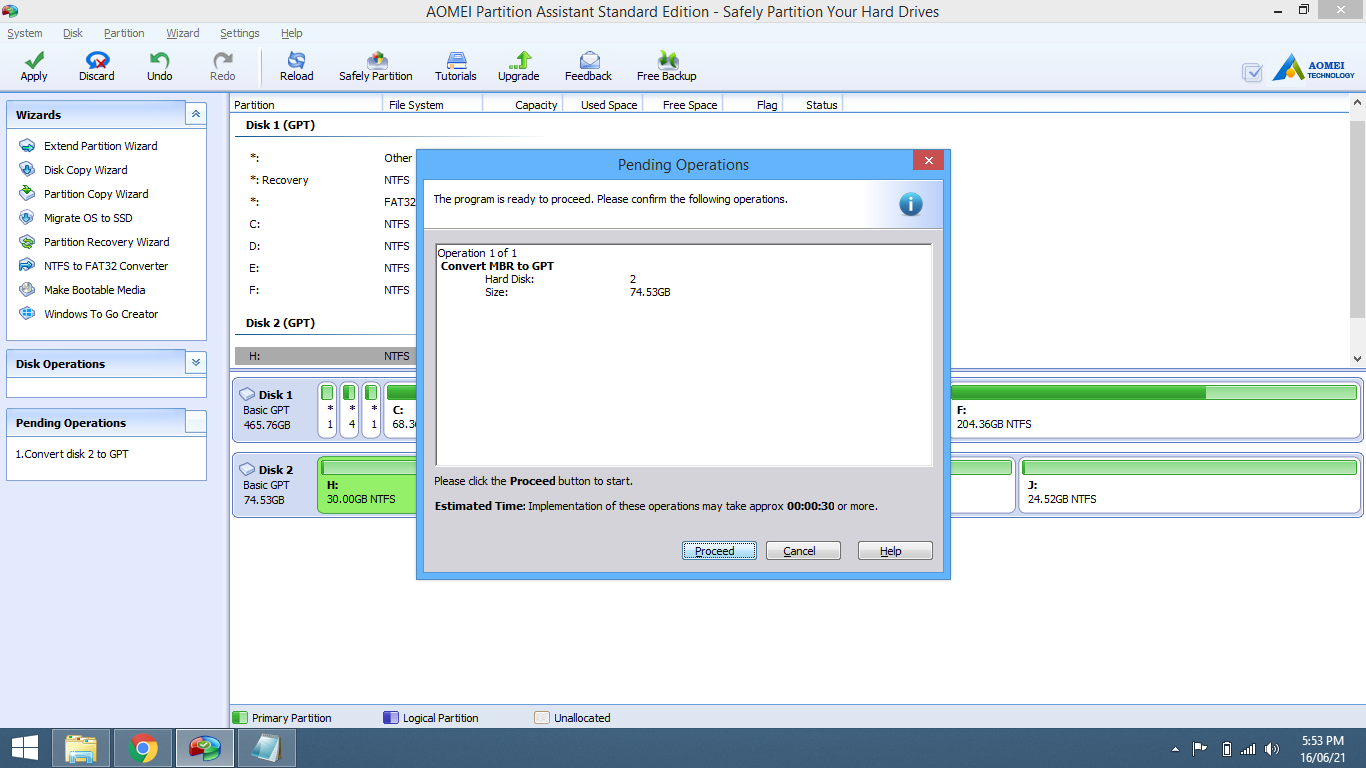Click the Capacity column header
The height and width of the screenshot is (768, 1366).
[x=522, y=104]
